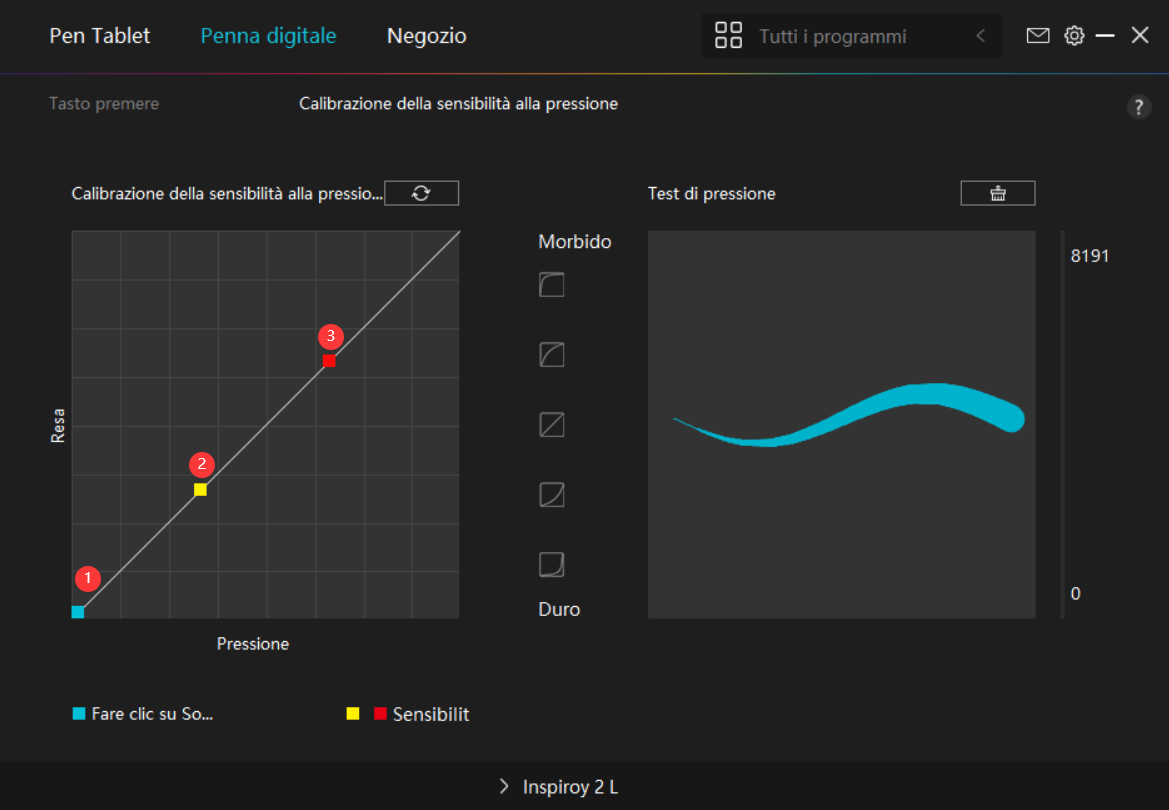Reset the pressure curve with refresh icon
Image resolution: width=1169 pixels, height=810 pixels.
click(x=421, y=193)
